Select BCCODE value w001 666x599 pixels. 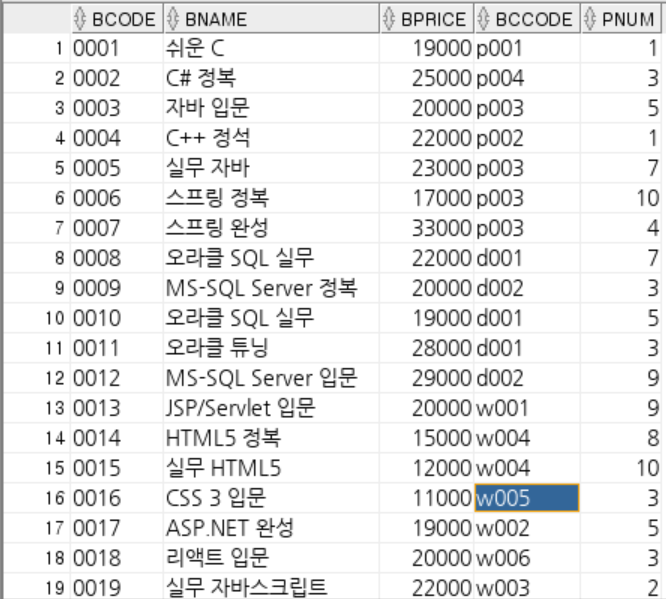pos(527,408)
